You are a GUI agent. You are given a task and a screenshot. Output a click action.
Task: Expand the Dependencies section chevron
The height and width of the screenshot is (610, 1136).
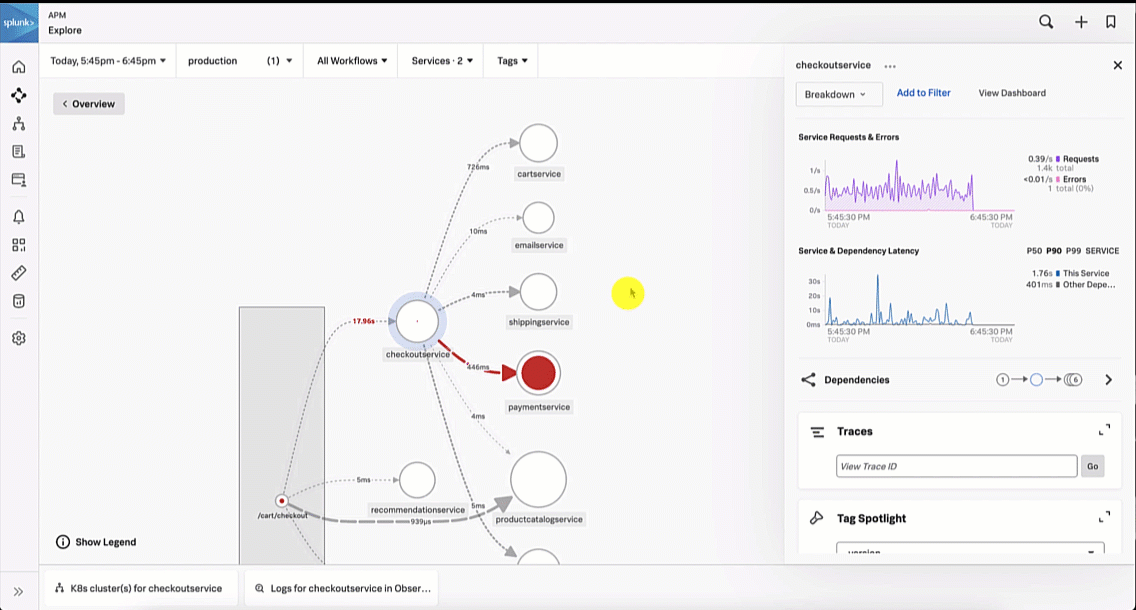click(x=1108, y=380)
